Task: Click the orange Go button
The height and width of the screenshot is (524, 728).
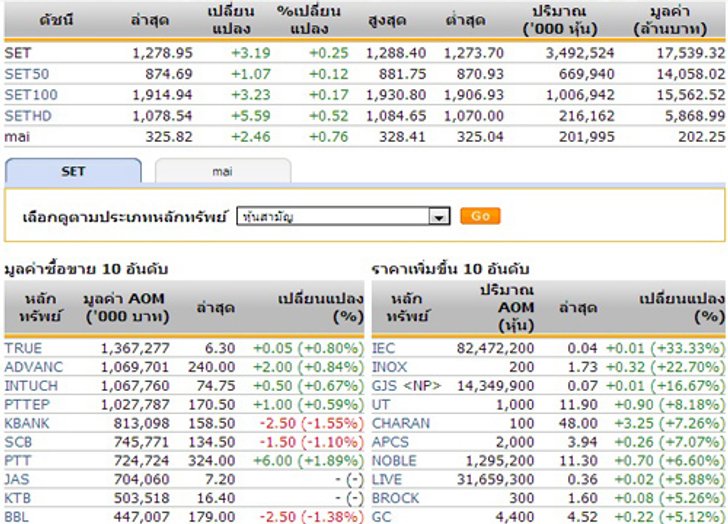Action: 480,216
